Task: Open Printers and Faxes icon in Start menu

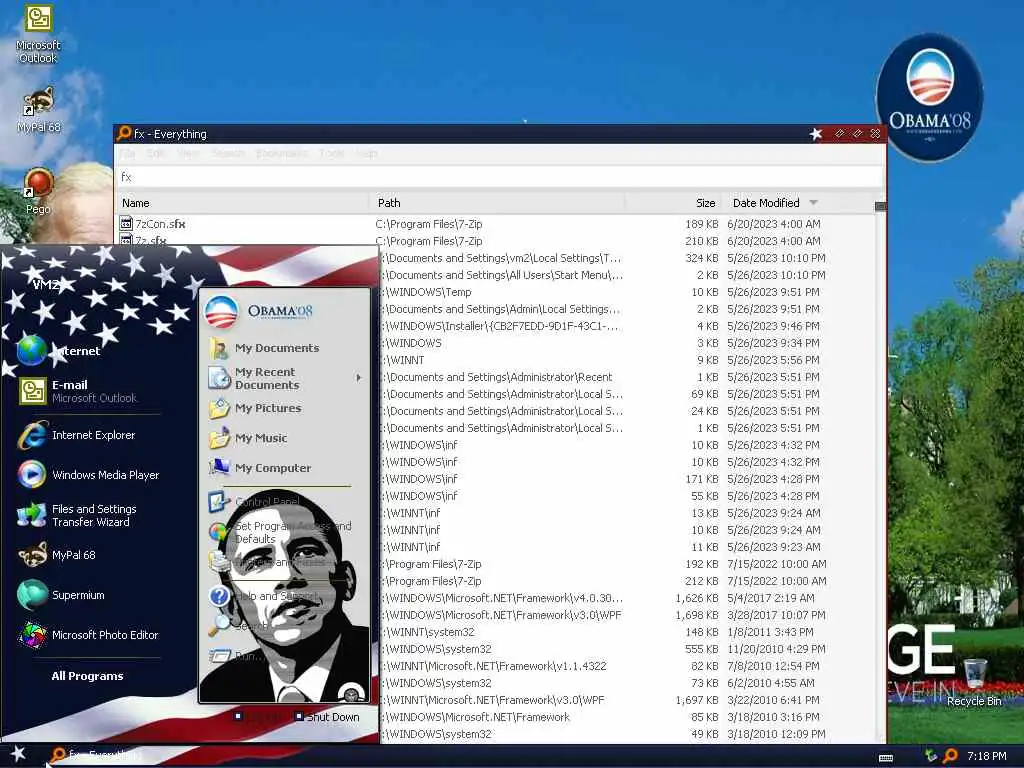Action: click(219, 562)
